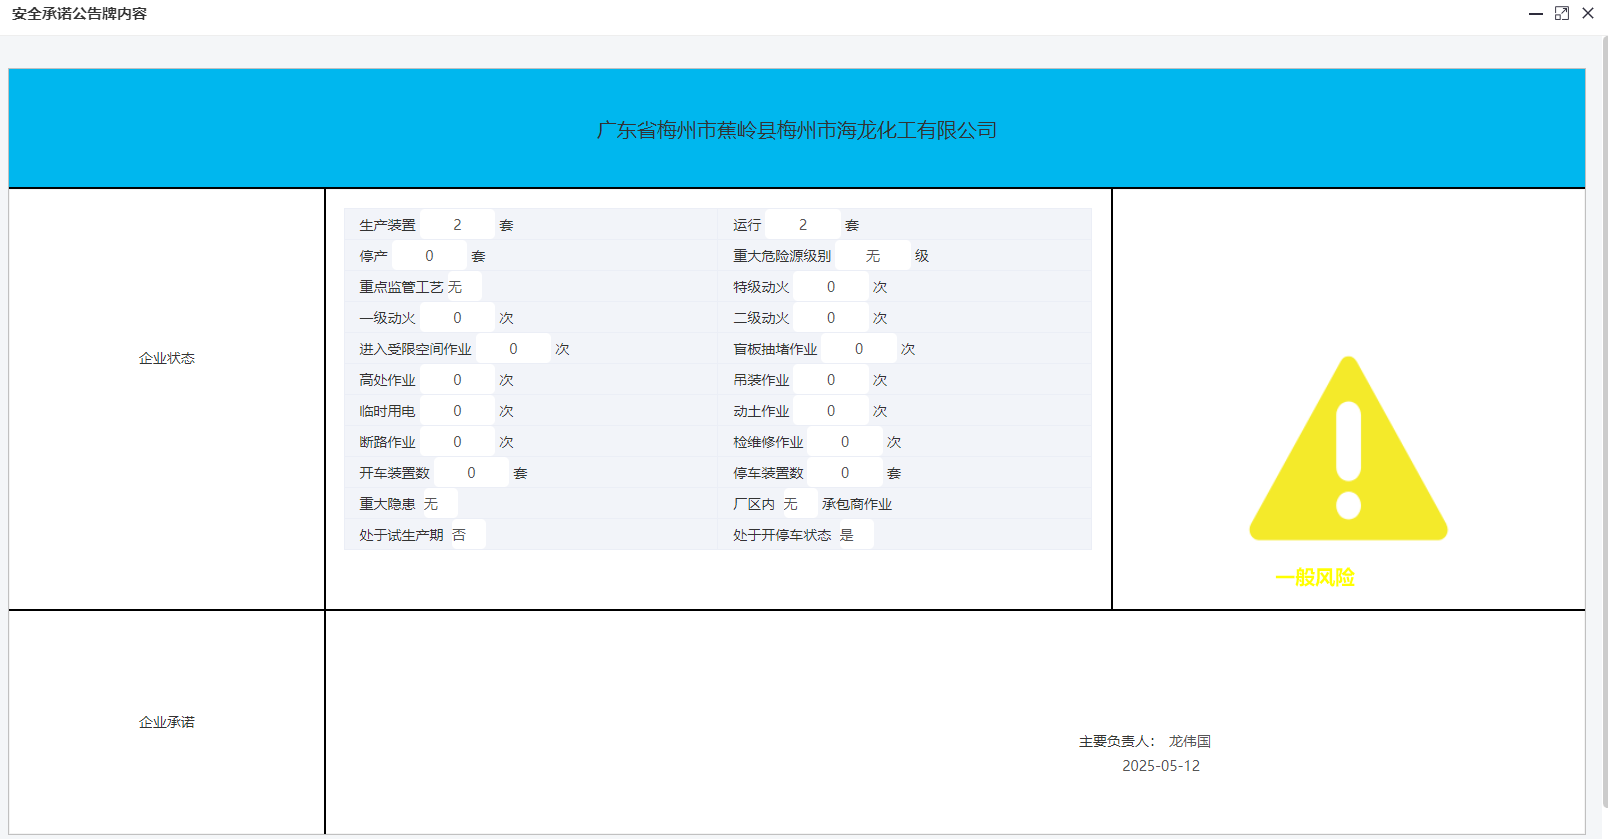Close the 安全承诺公告牌内容 dialog
The image size is (1608, 839).
point(1588,13)
